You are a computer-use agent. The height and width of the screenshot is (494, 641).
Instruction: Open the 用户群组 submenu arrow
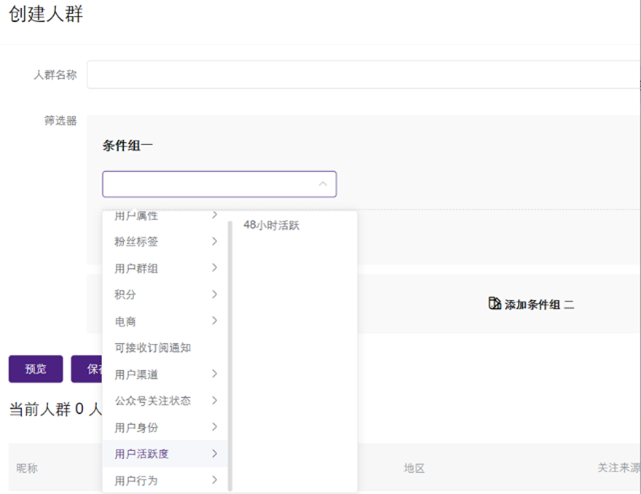pyautogui.click(x=214, y=268)
